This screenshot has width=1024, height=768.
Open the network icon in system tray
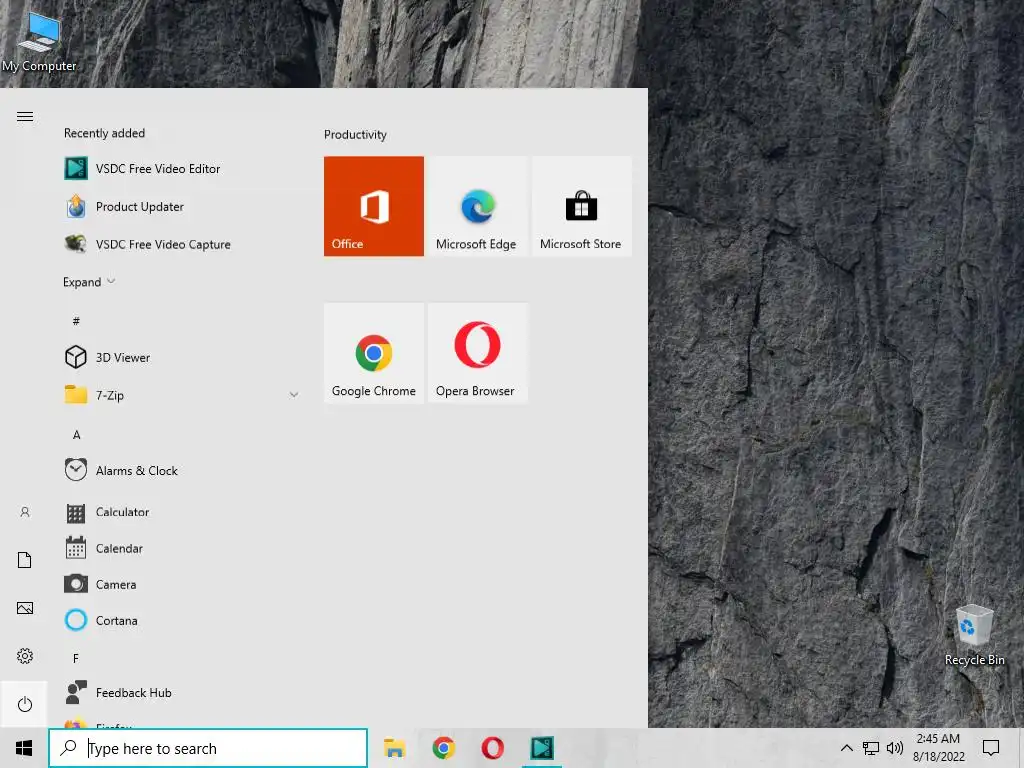pyautogui.click(x=871, y=748)
